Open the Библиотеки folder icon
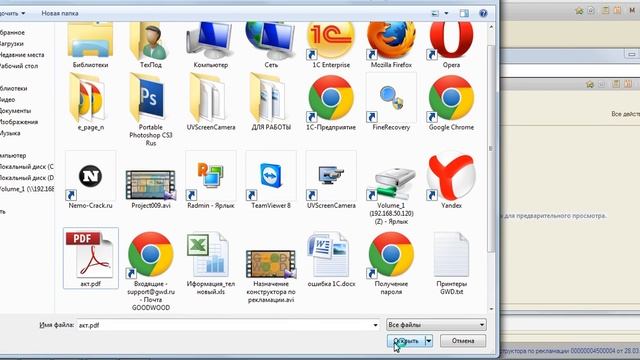The height and width of the screenshot is (360, 640). pyautogui.click(x=90, y=41)
